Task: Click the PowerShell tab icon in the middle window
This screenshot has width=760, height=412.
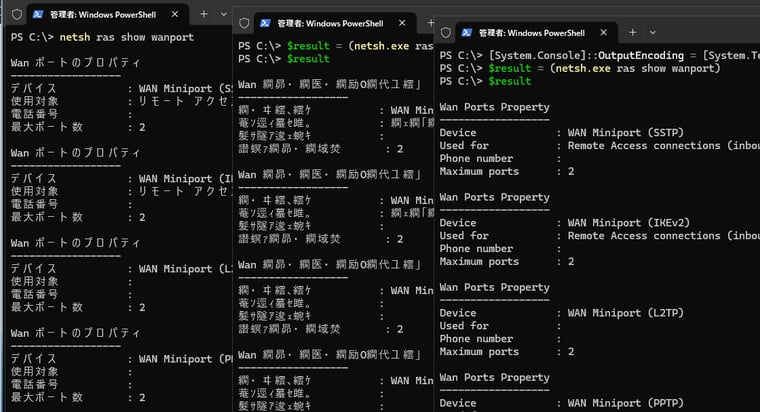Action: coord(265,23)
